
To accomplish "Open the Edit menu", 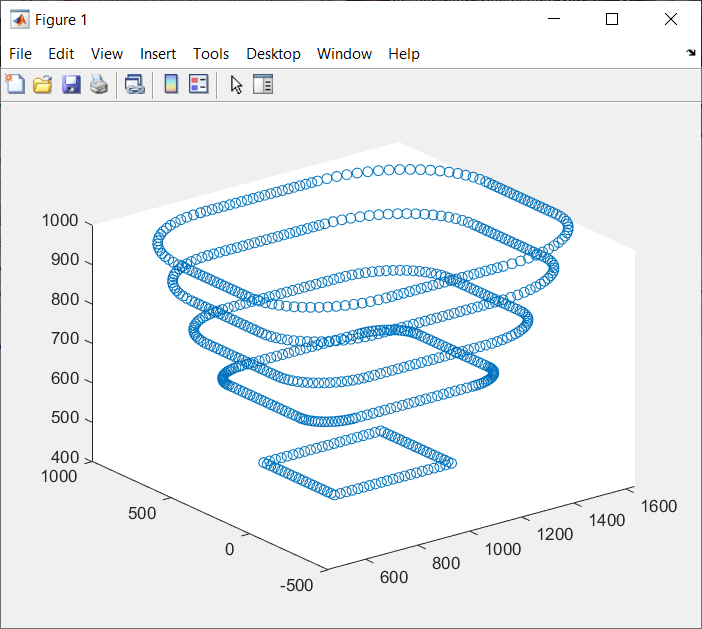I will coord(61,54).
